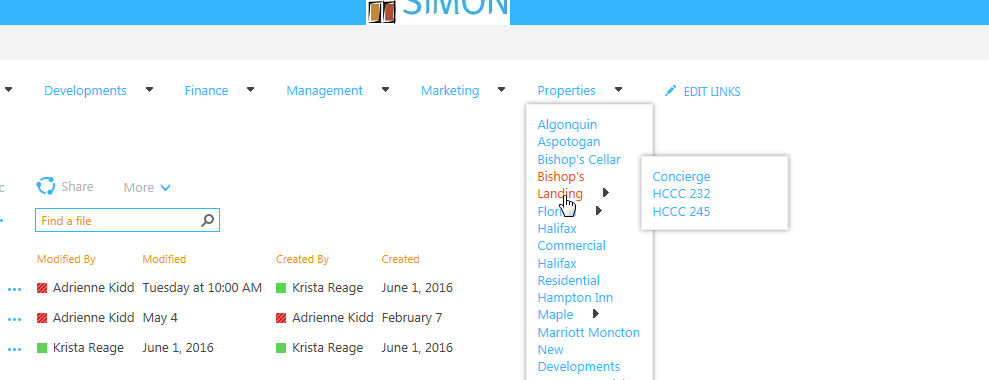The width and height of the screenshot is (989, 380).
Task: Click the 'May 4' modified date
Action: point(160,318)
